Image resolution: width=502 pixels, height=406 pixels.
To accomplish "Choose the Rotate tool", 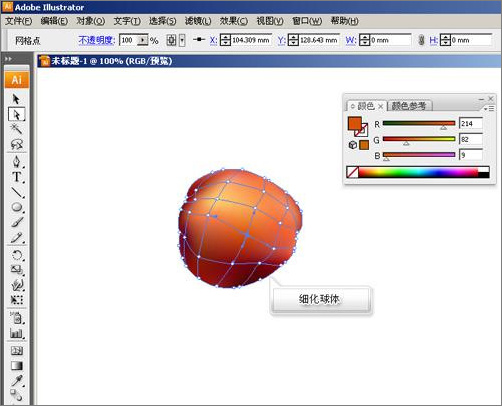I will [x=16, y=255].
